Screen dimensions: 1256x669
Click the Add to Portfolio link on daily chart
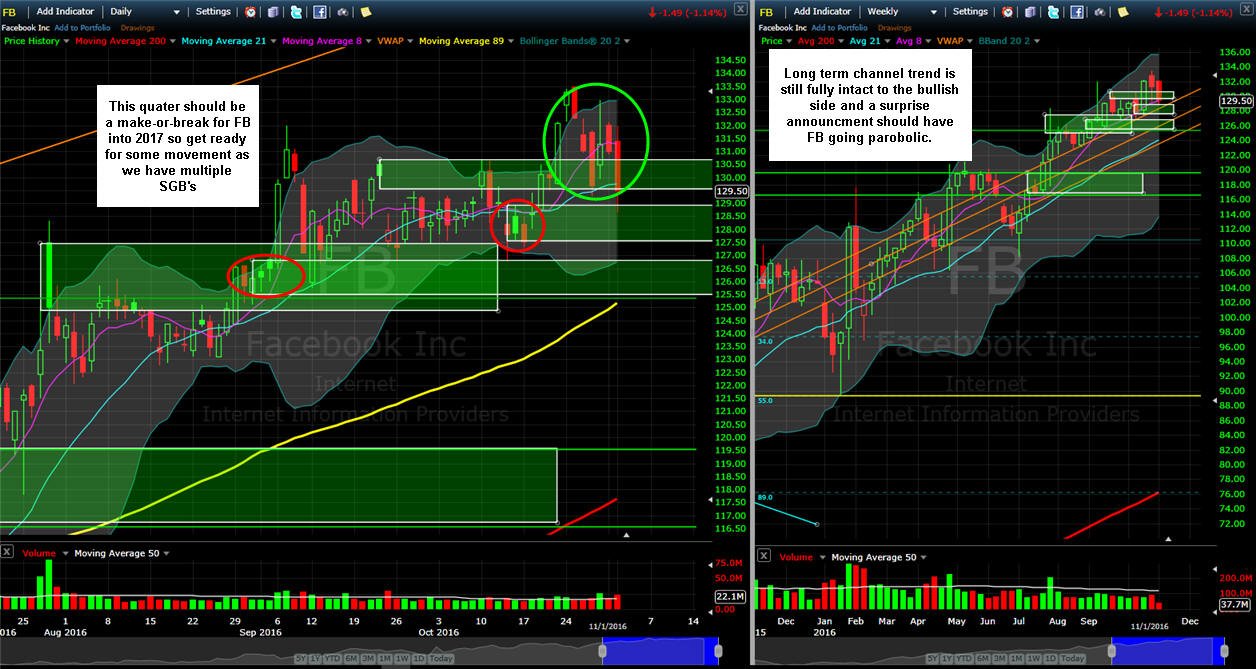coord(82,28)
